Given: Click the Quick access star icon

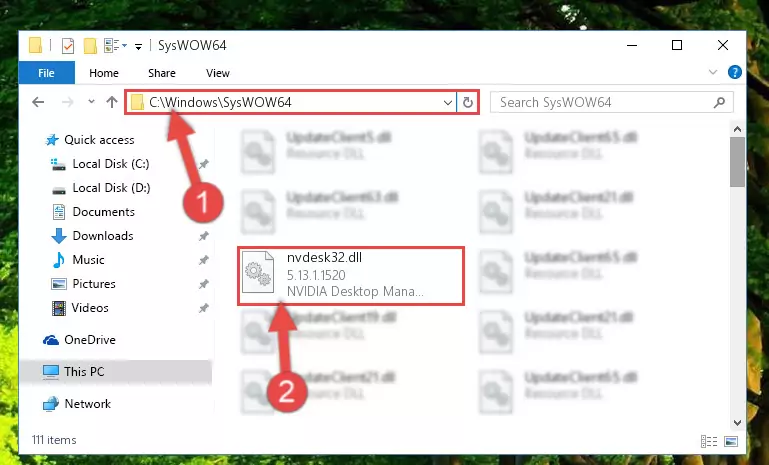Looking at the screenshot, I should point(51,140).
